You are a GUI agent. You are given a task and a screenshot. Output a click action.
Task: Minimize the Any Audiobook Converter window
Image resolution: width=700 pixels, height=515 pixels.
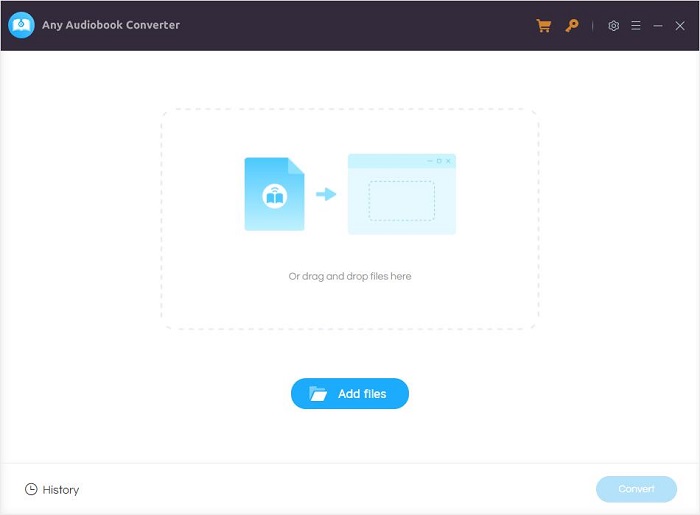[658, 26]
